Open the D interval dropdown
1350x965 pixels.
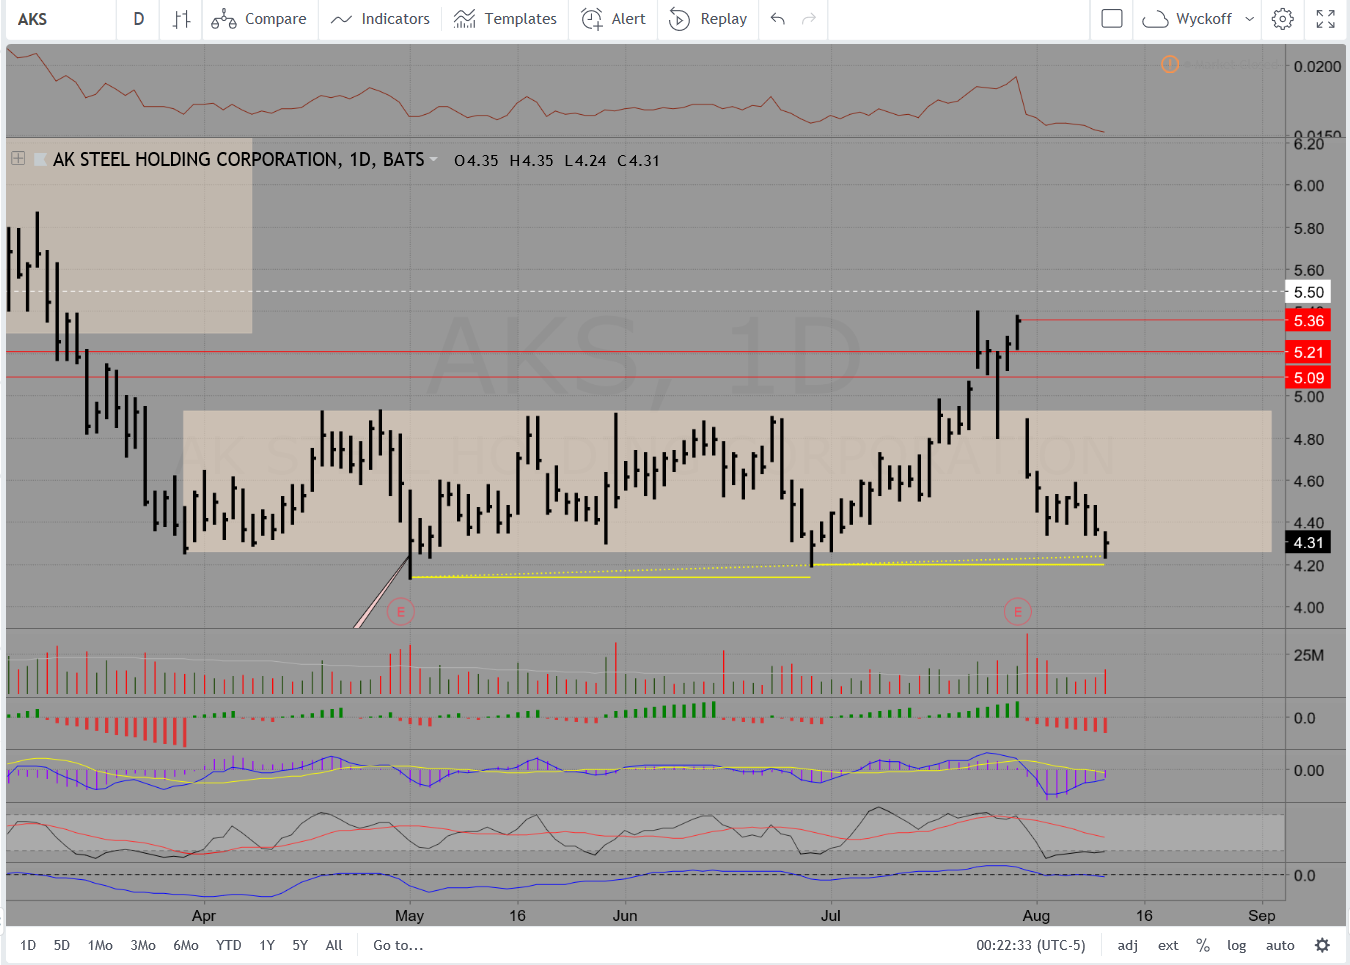pyautogui.click(x=138, y=19)
